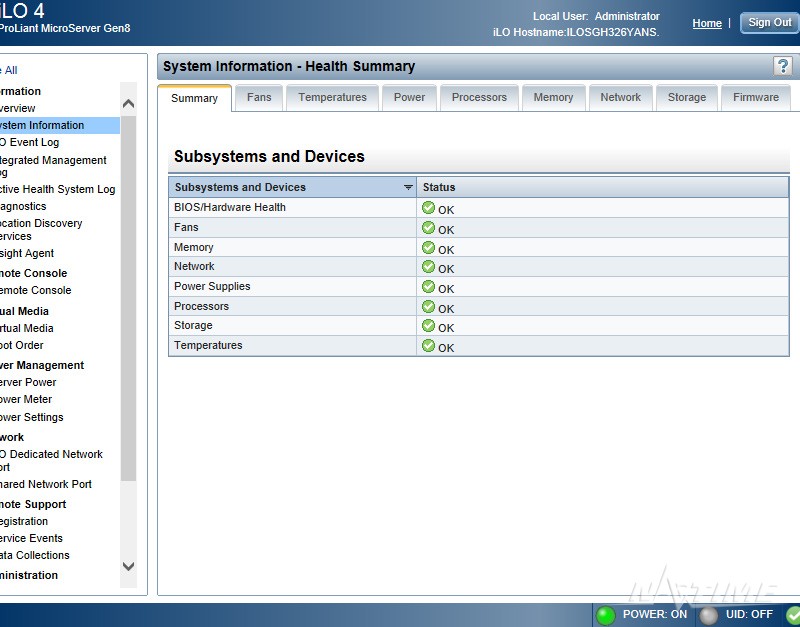Open the help question mark icon
Image resolution: width=800 pixels, height=627 pixels.
(x=783, y=66)
